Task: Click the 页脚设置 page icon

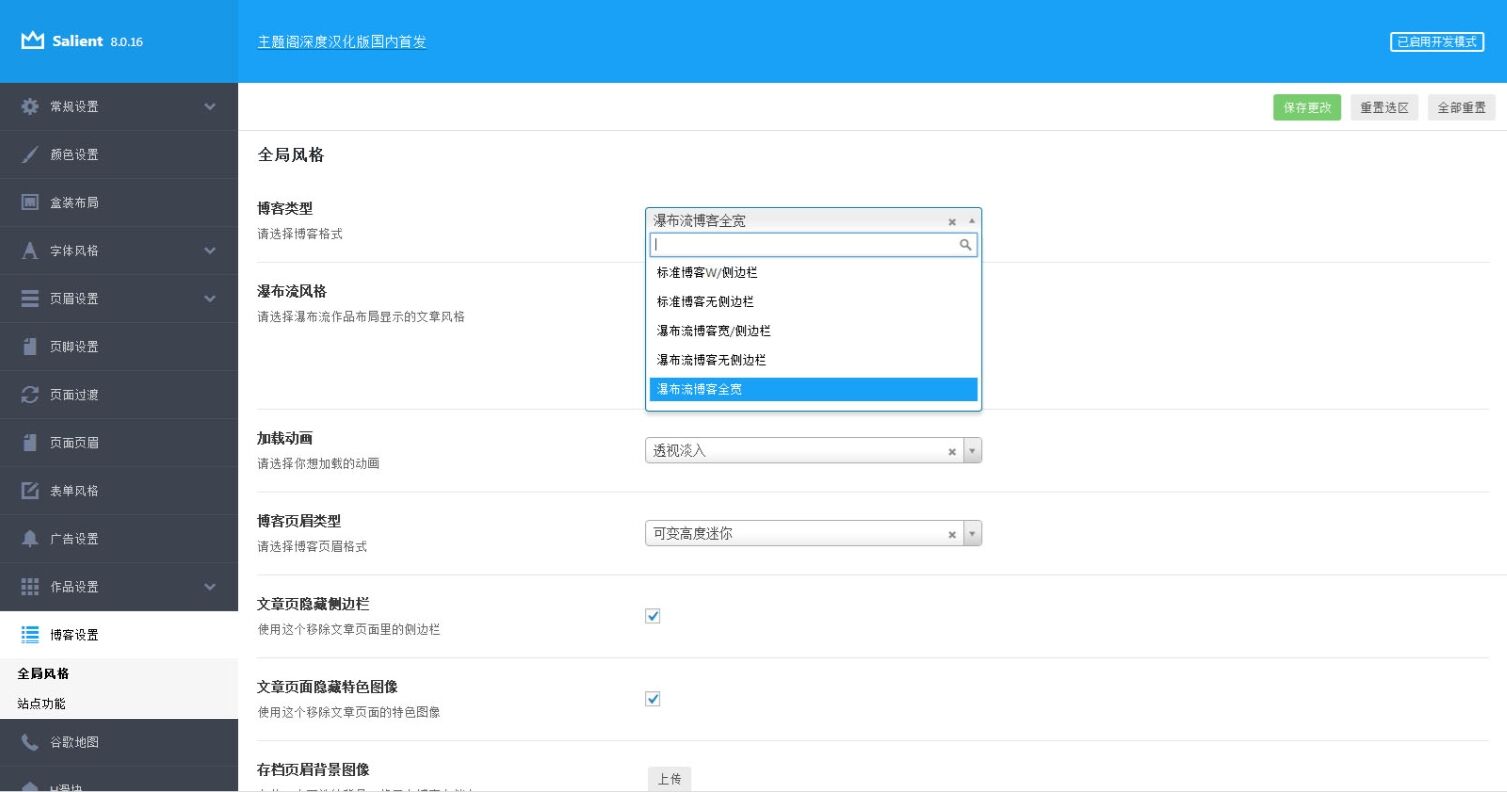Action: pos(30,346)
